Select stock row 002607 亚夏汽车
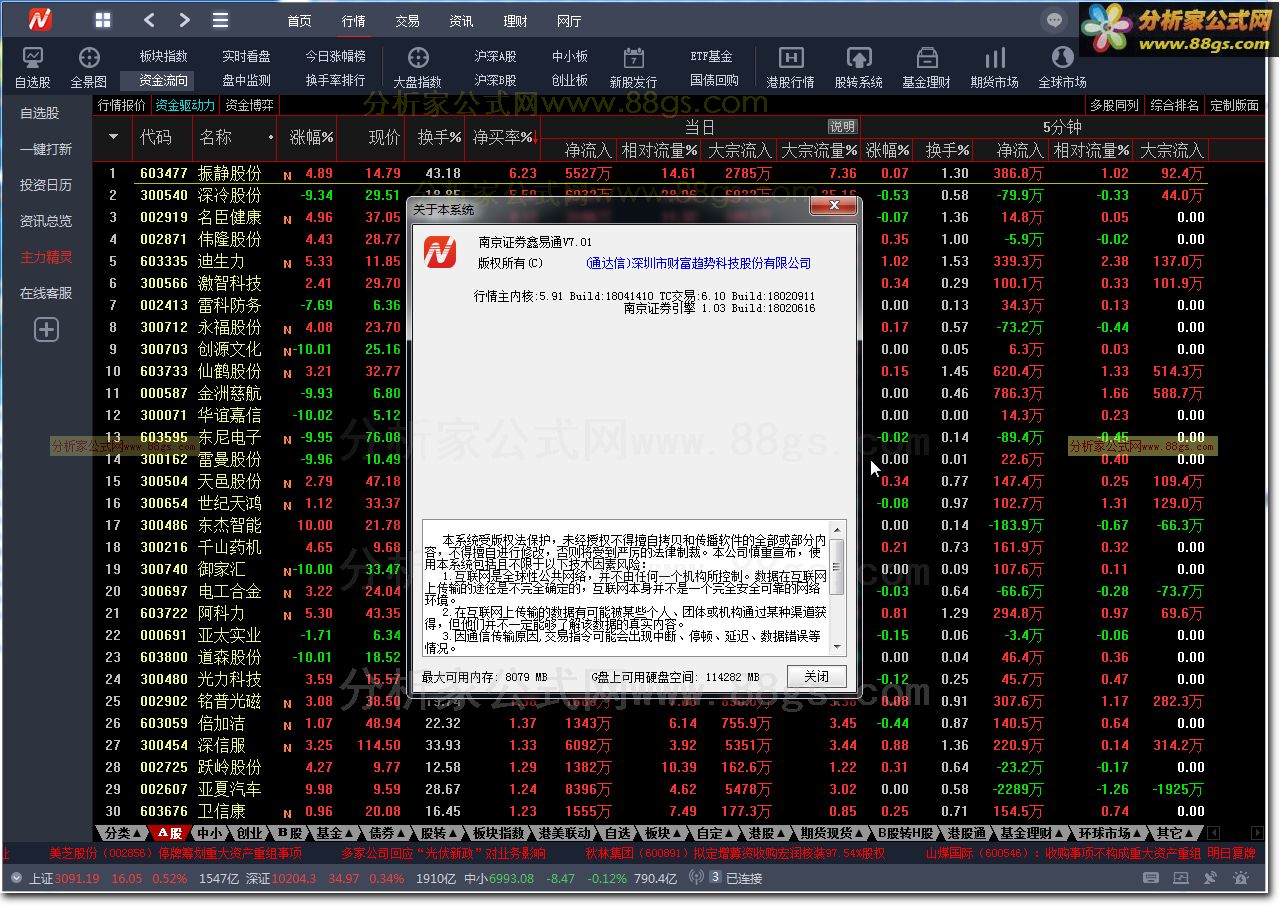1281x906 pixels. tap(650, 789)
